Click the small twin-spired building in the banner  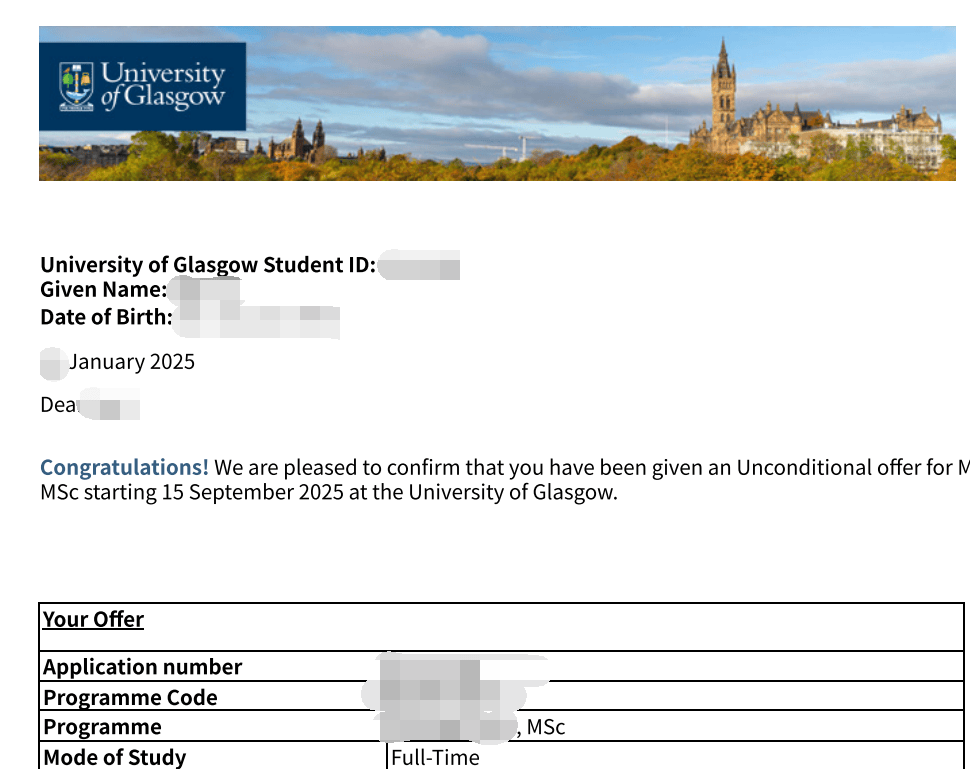coord(306,140)
